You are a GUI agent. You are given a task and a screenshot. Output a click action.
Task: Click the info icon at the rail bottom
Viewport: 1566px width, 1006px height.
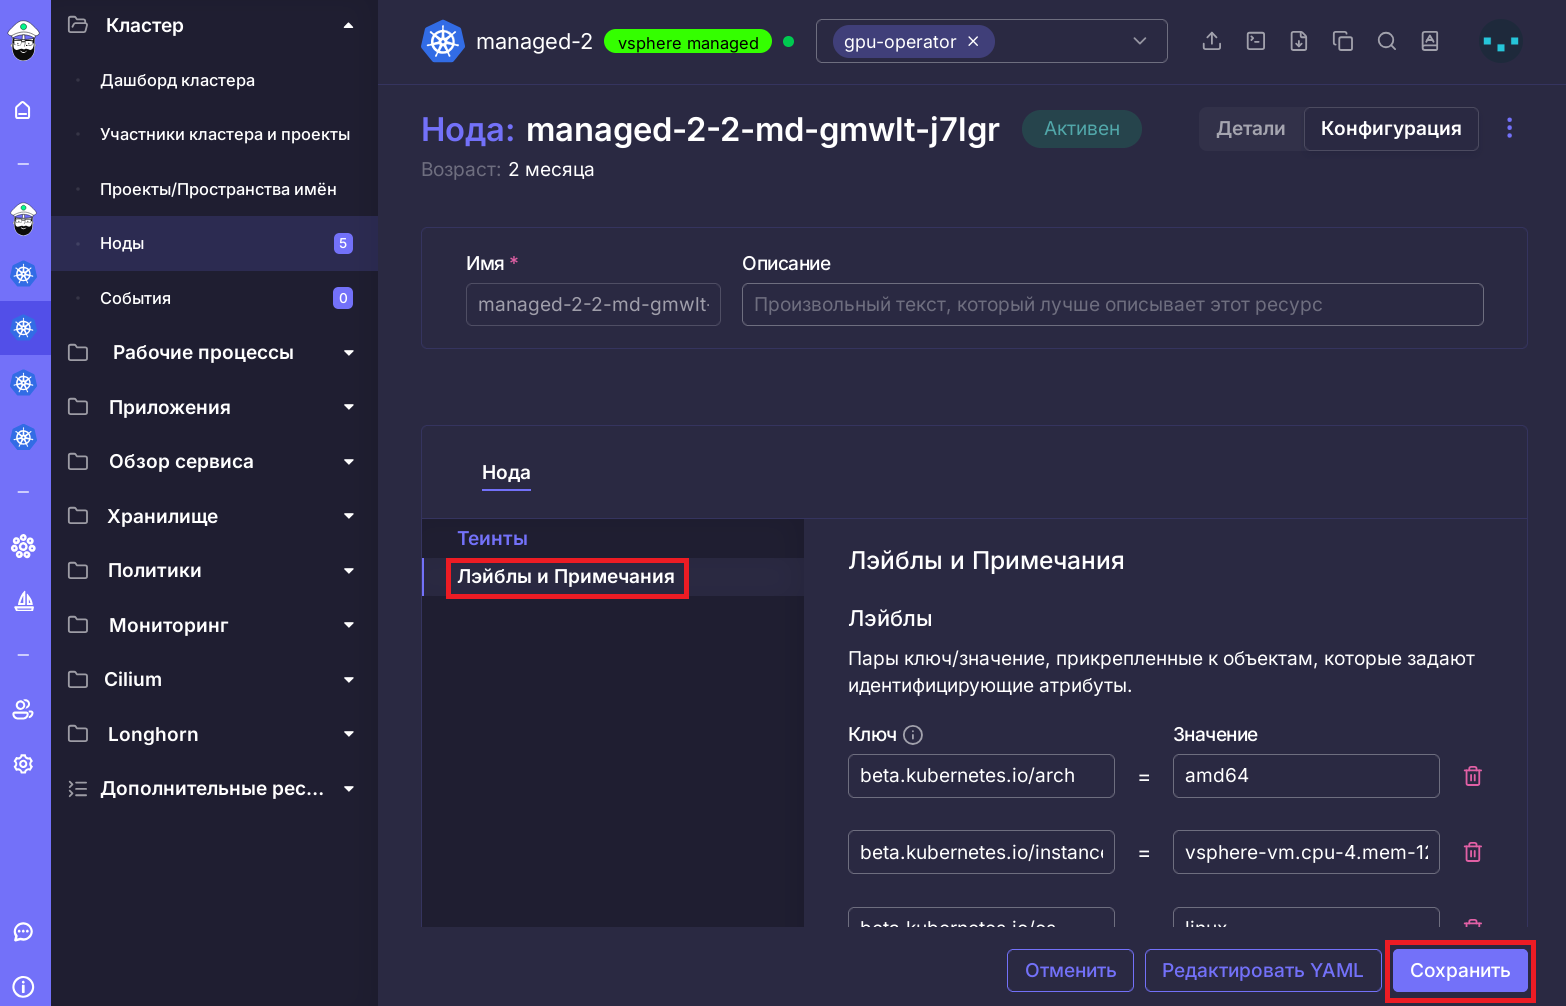point(23,986)
